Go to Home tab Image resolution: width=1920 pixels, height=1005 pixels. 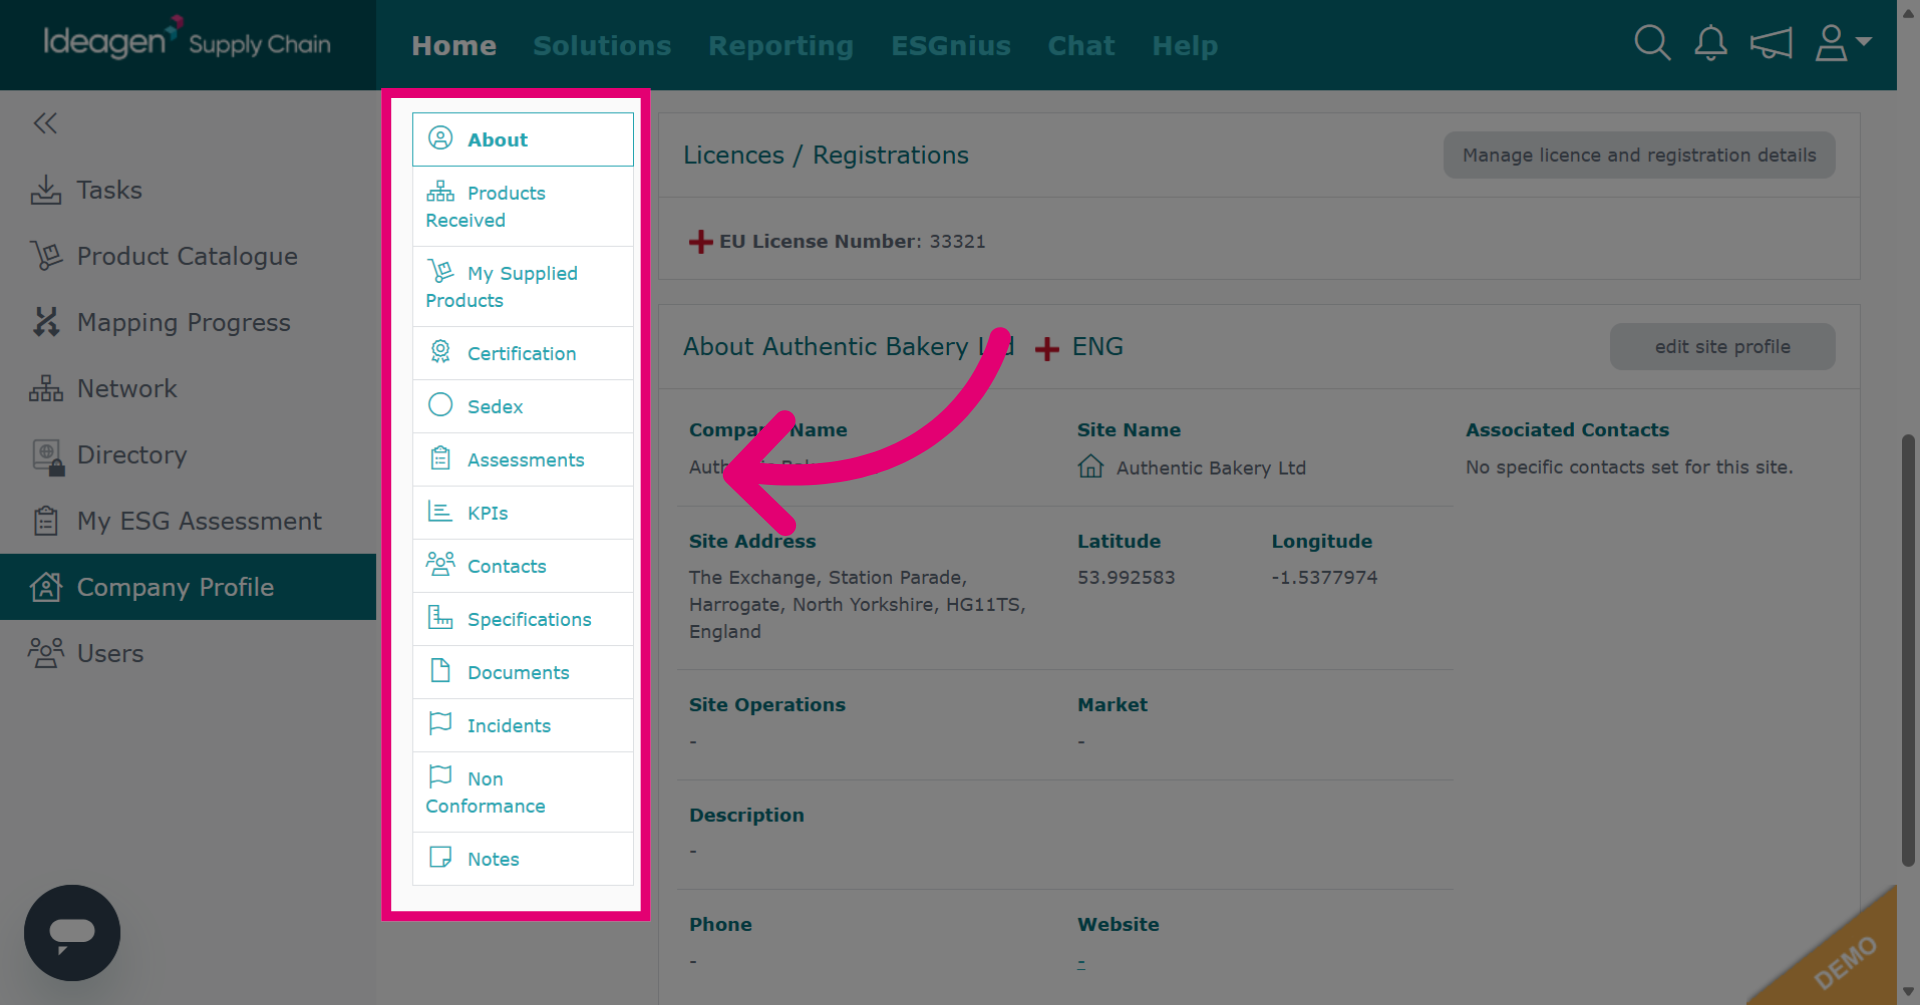[454, 46]
